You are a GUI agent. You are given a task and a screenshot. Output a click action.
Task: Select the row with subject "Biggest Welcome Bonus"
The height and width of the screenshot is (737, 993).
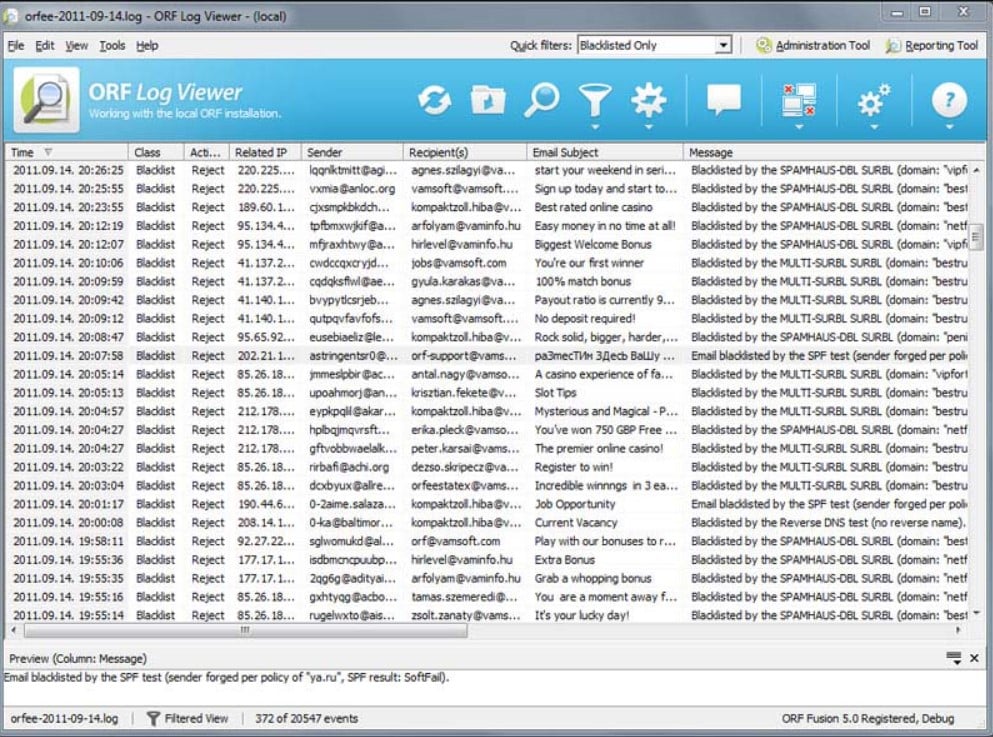click(x=488, y=244)
